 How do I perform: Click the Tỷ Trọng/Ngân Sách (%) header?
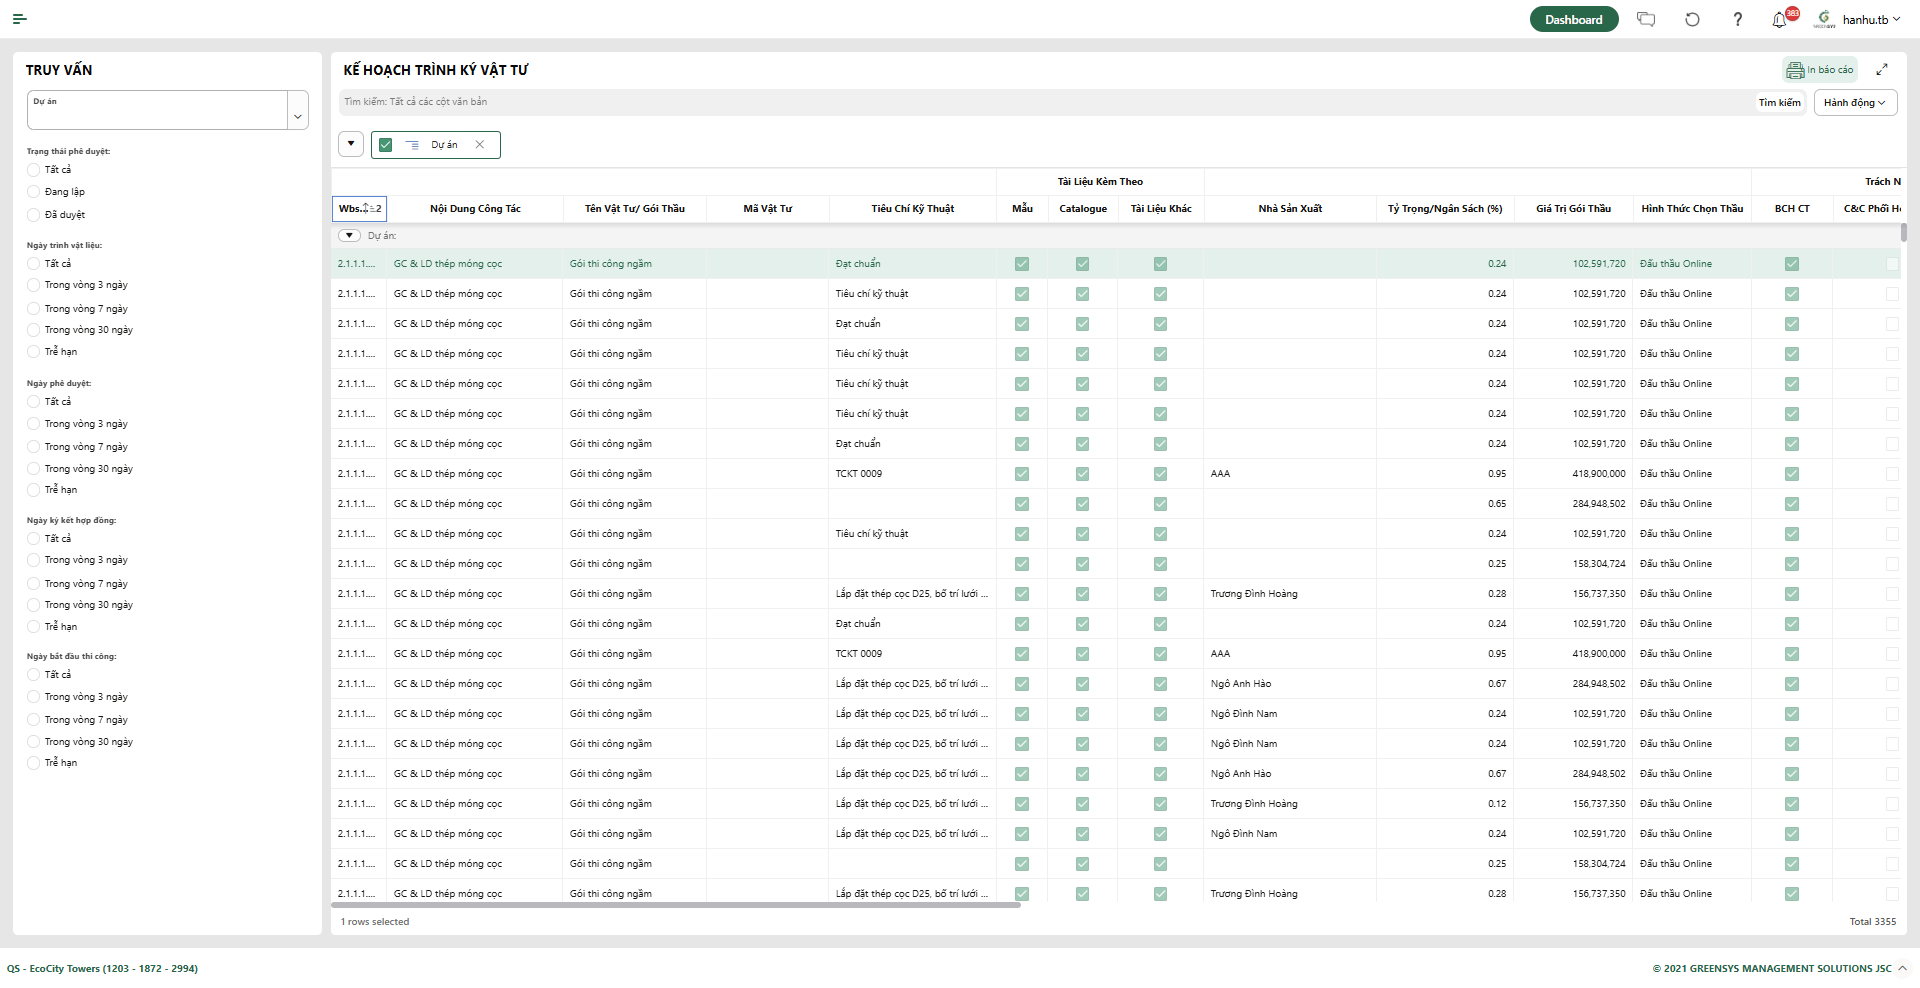click(x=1445, y=208)
